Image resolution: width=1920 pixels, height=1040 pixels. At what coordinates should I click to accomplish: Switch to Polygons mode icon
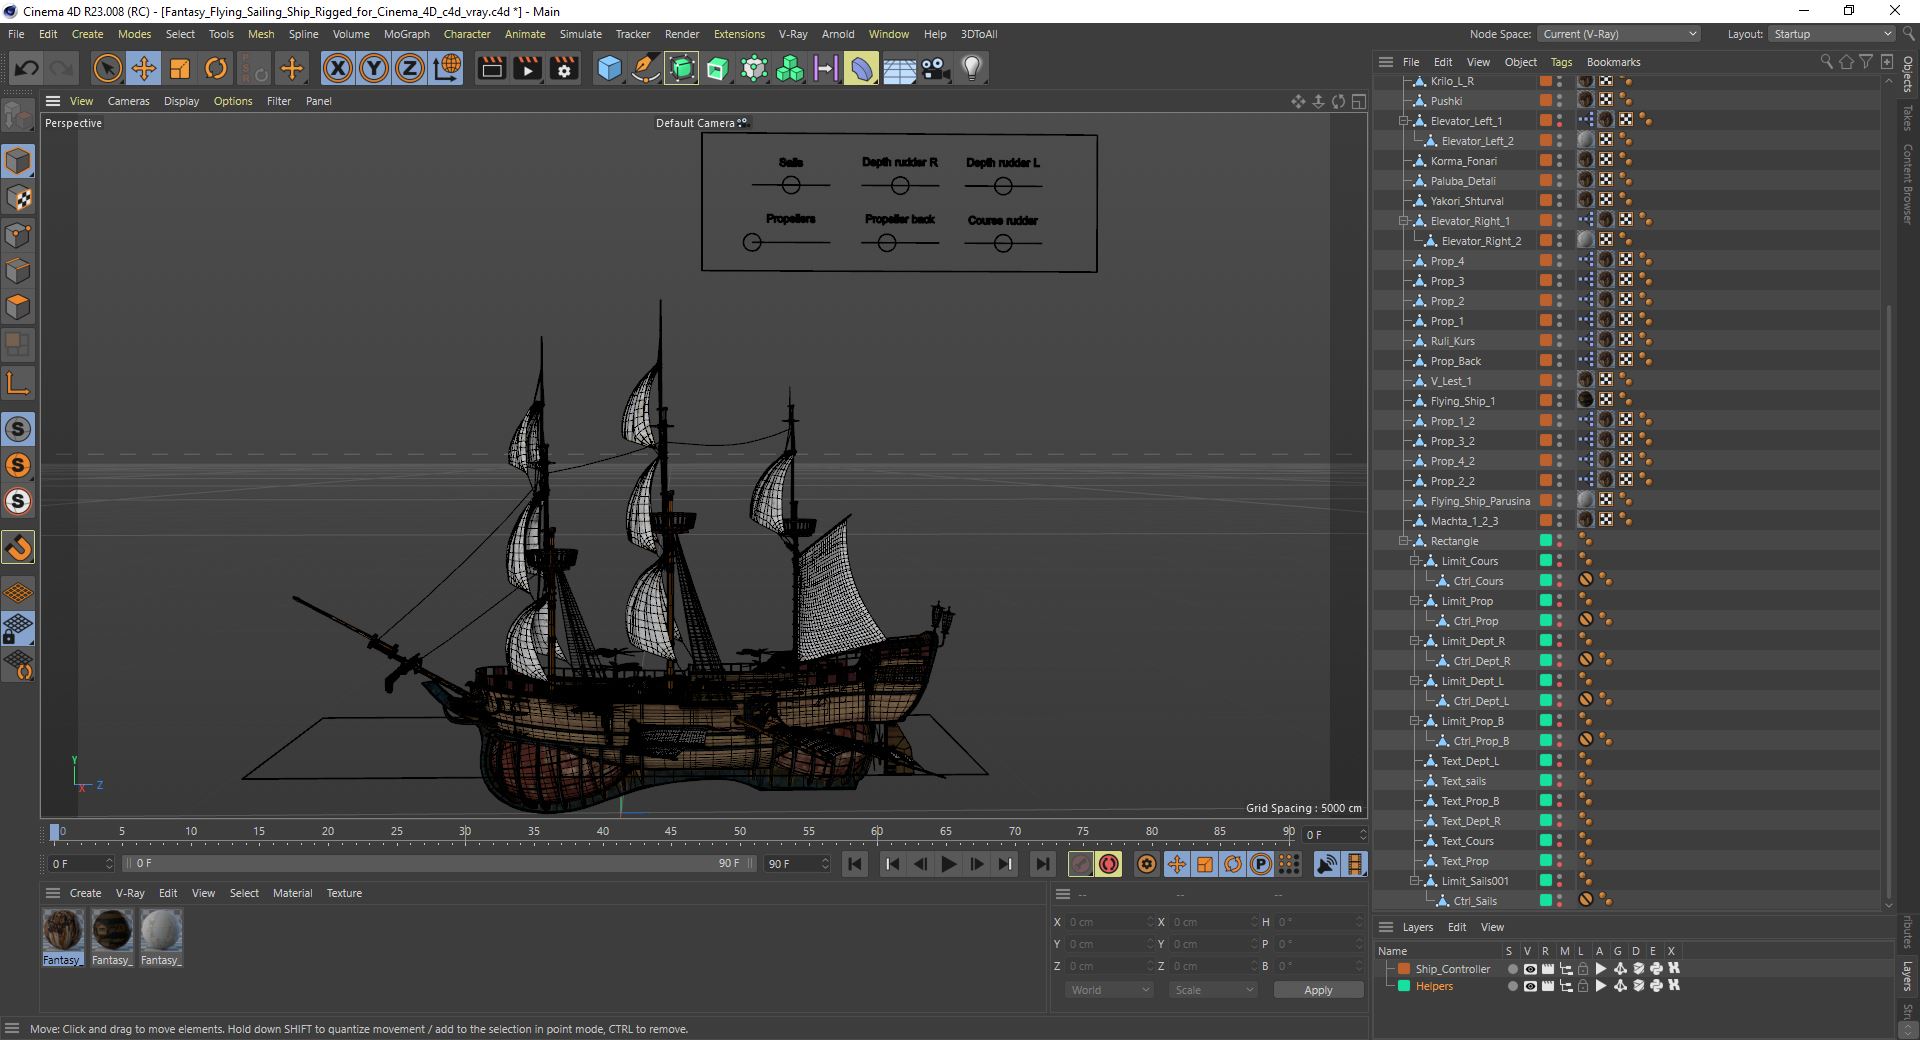pos(18,307)
